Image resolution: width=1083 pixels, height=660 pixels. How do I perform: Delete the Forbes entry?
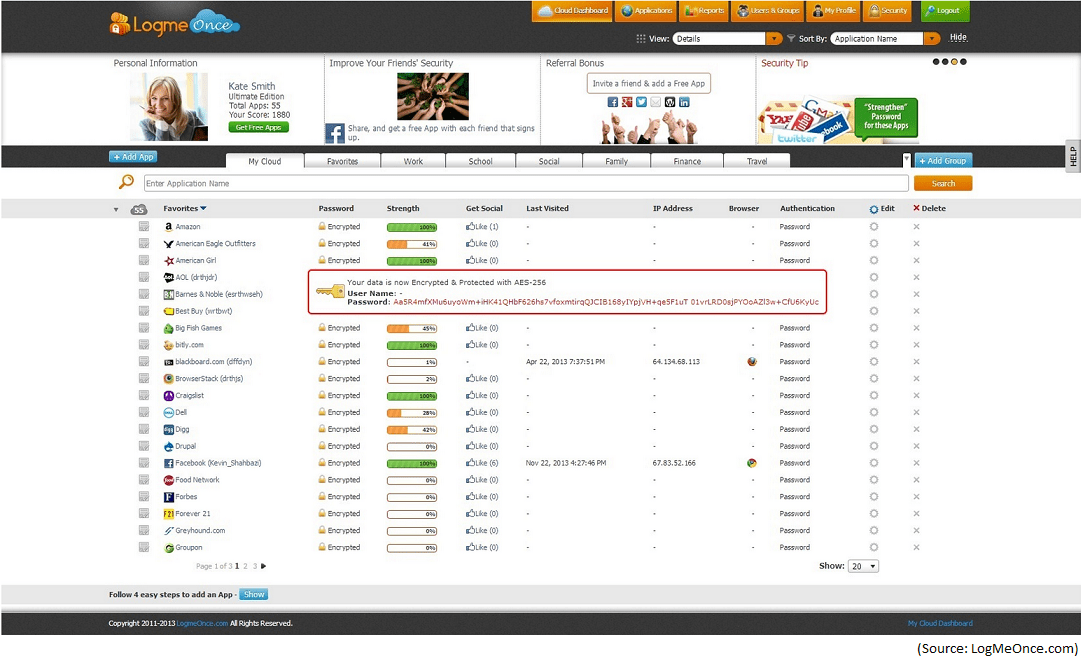917,497
